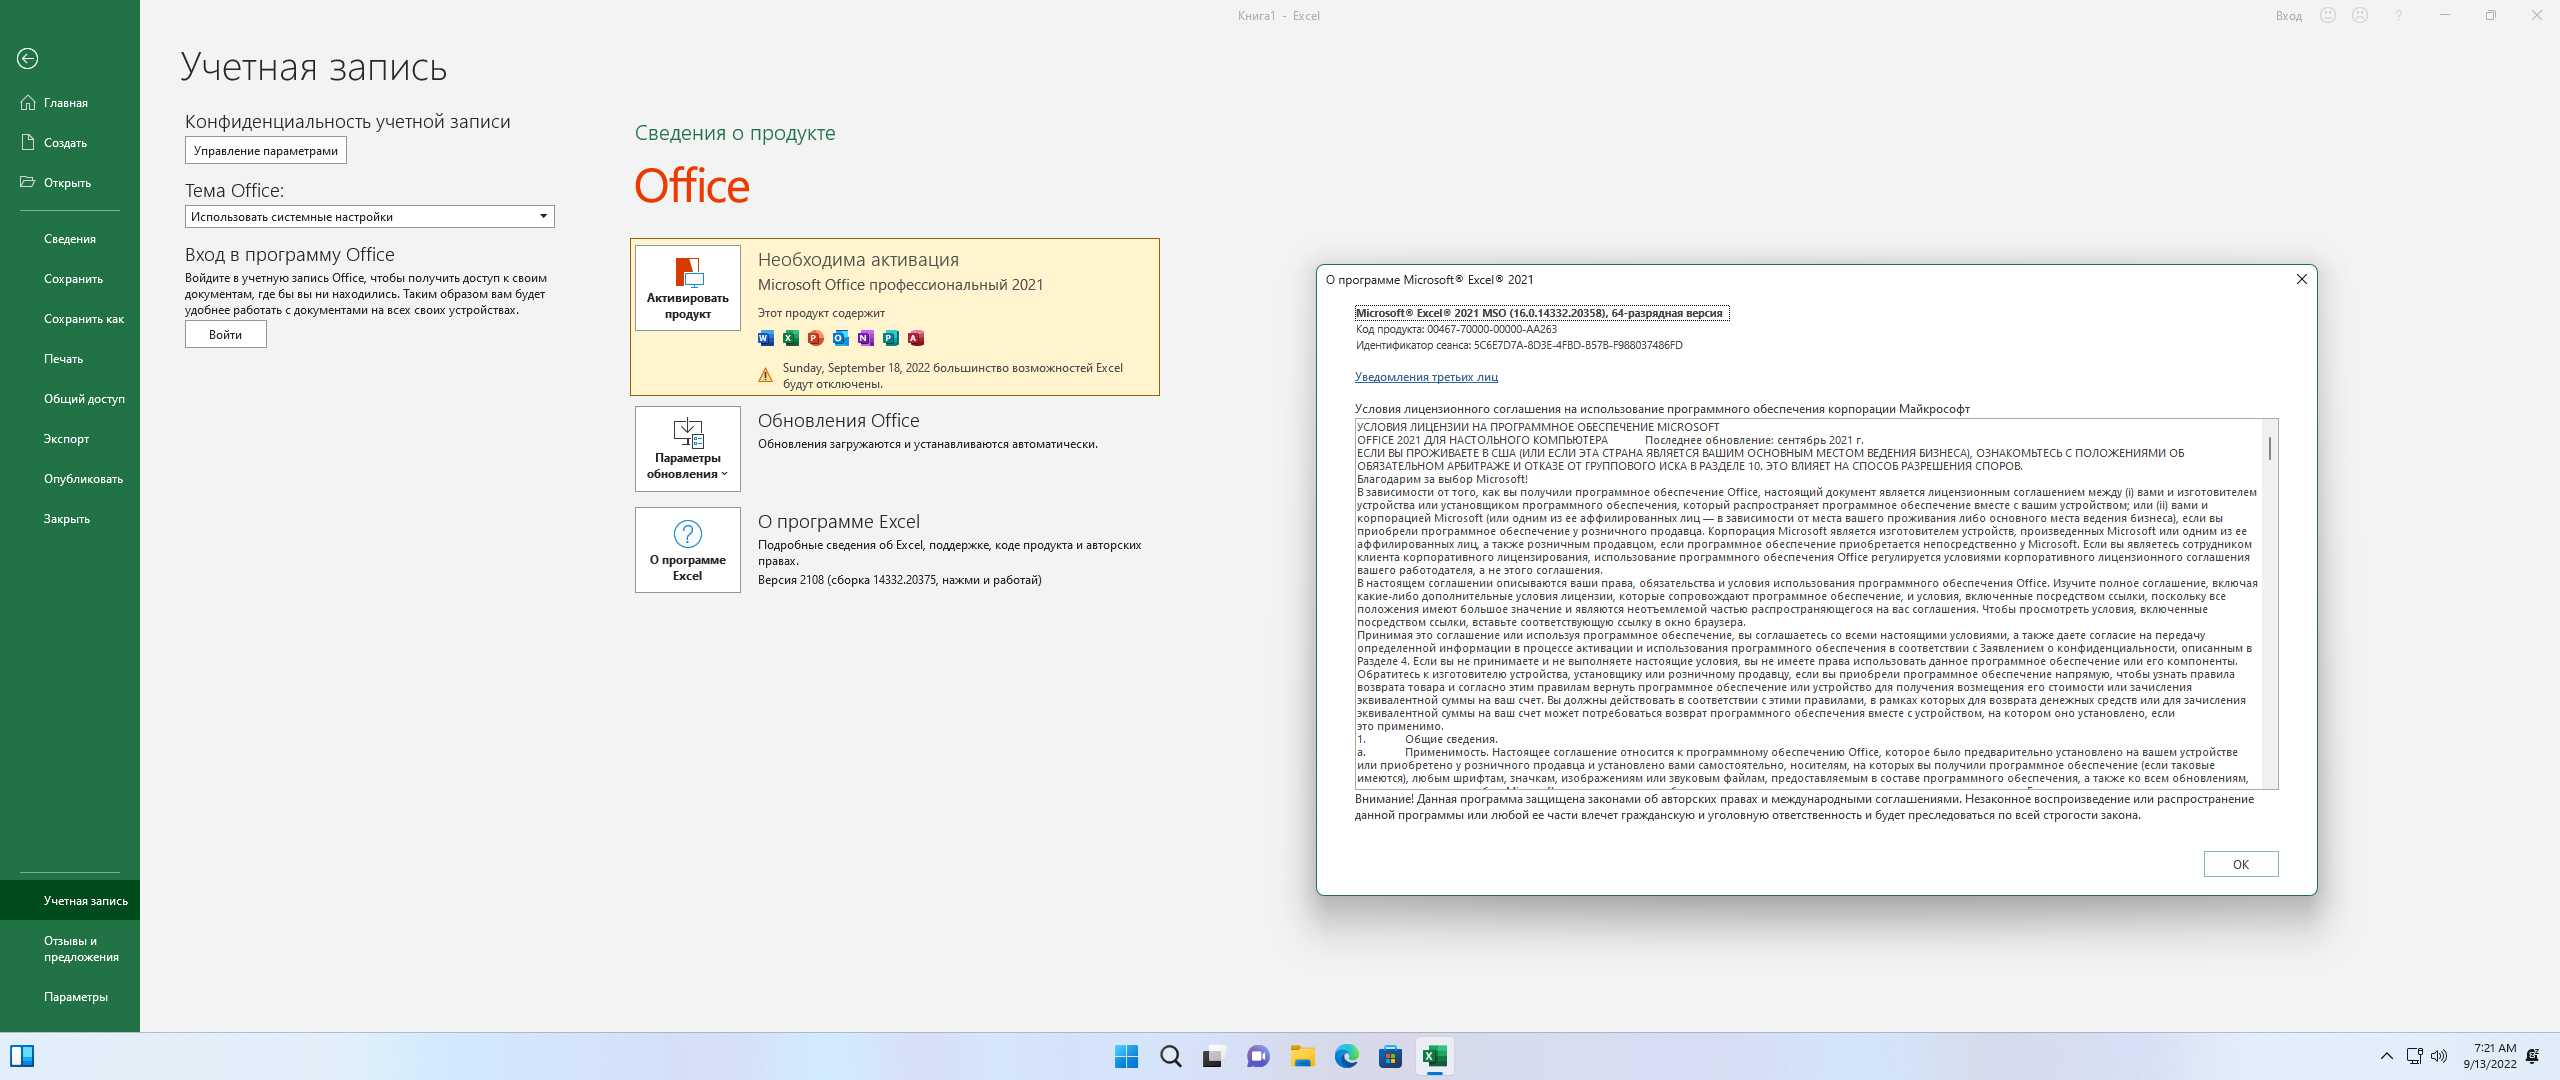This screenshot has height=1080, width=2560.
Task: Open Update Options (Параметры обновления) dropdown
Action: (688, 449)
